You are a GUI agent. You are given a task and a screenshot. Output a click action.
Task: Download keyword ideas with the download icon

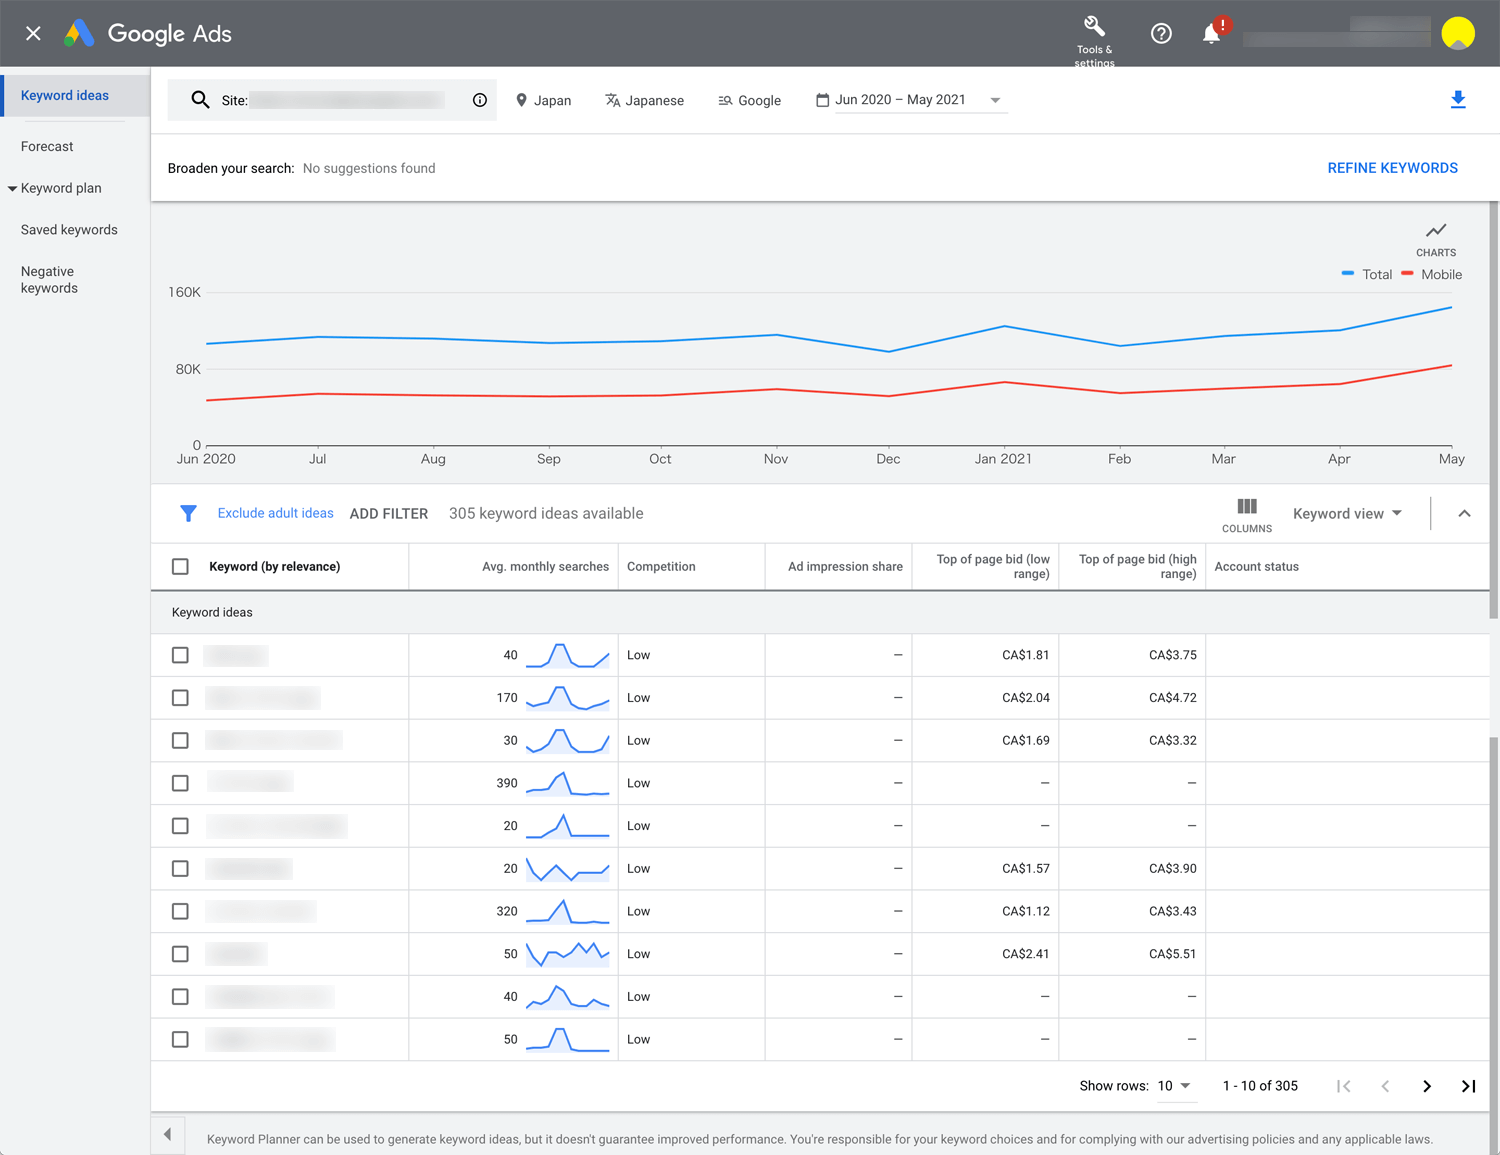[x=1458, y=99]
